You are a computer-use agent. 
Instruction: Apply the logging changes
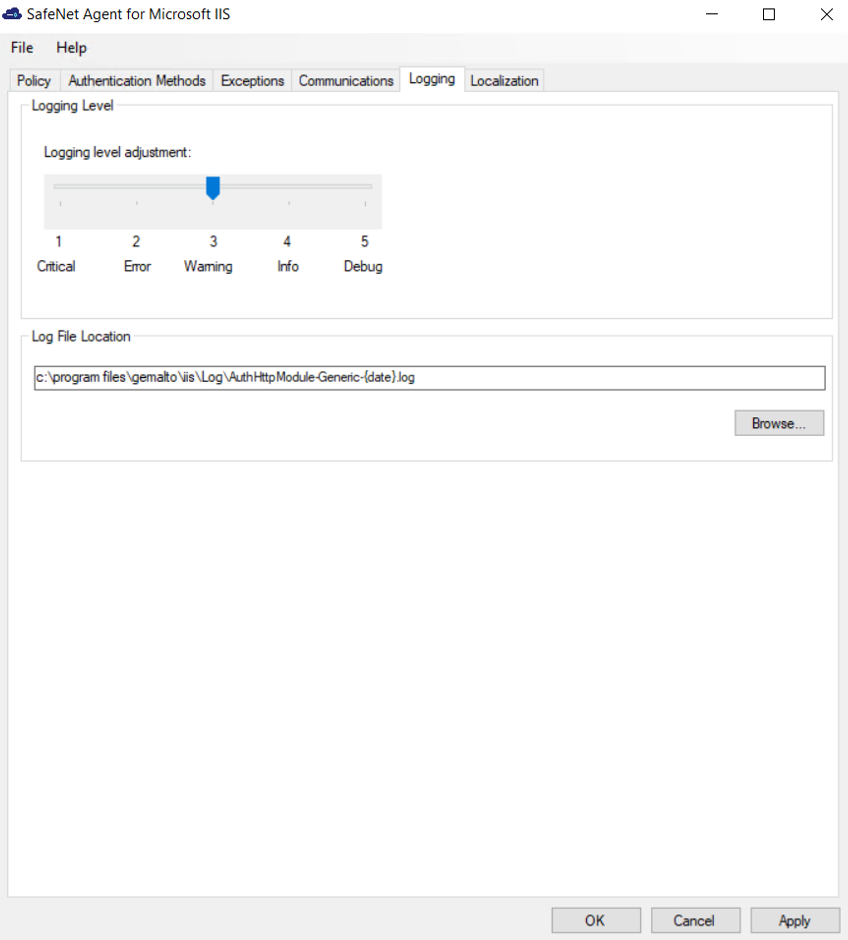click(x=794, y=920)
